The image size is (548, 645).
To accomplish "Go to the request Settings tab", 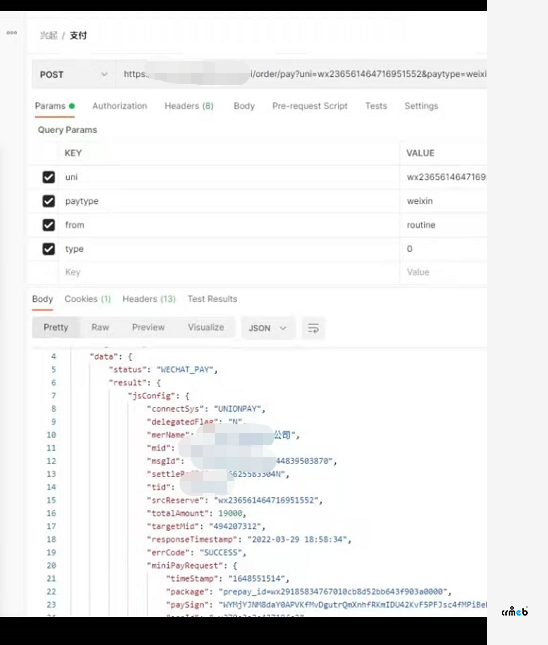I will click(421, 106).
